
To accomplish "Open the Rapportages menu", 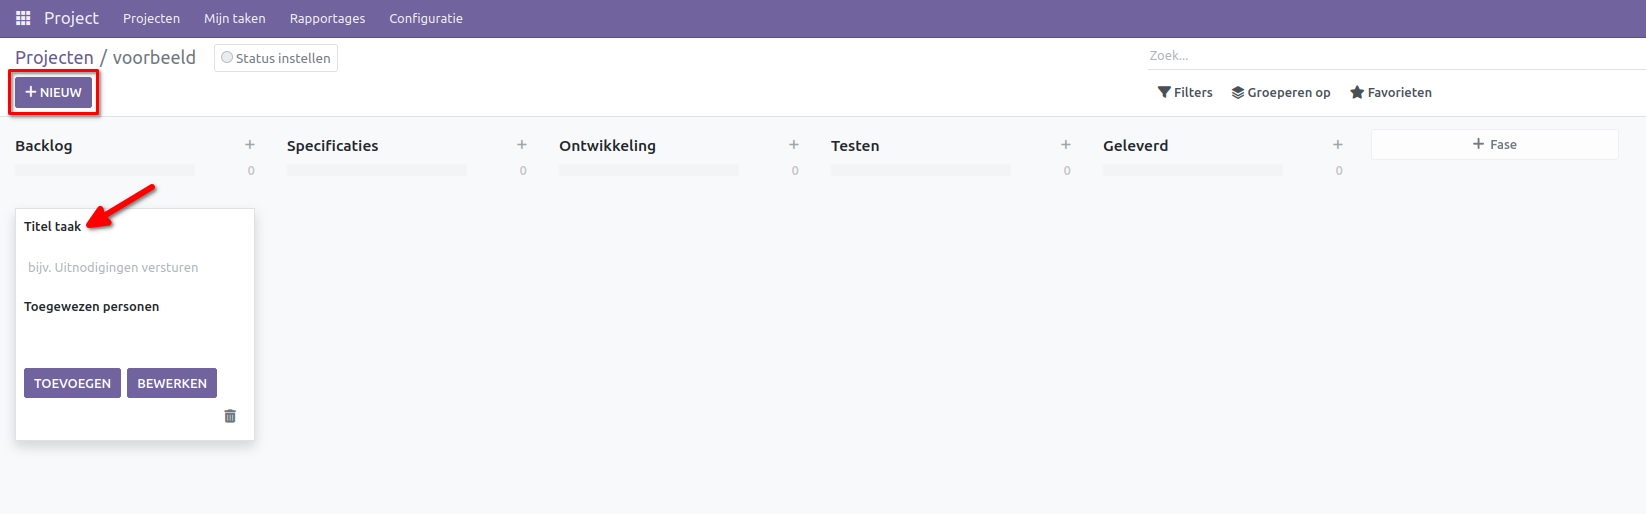I will coord(327,18).
